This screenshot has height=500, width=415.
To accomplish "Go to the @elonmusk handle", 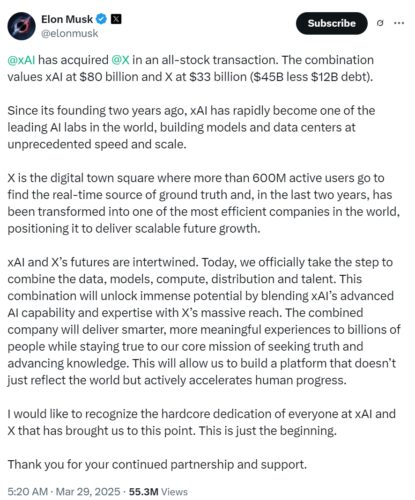I will [70, 33].
